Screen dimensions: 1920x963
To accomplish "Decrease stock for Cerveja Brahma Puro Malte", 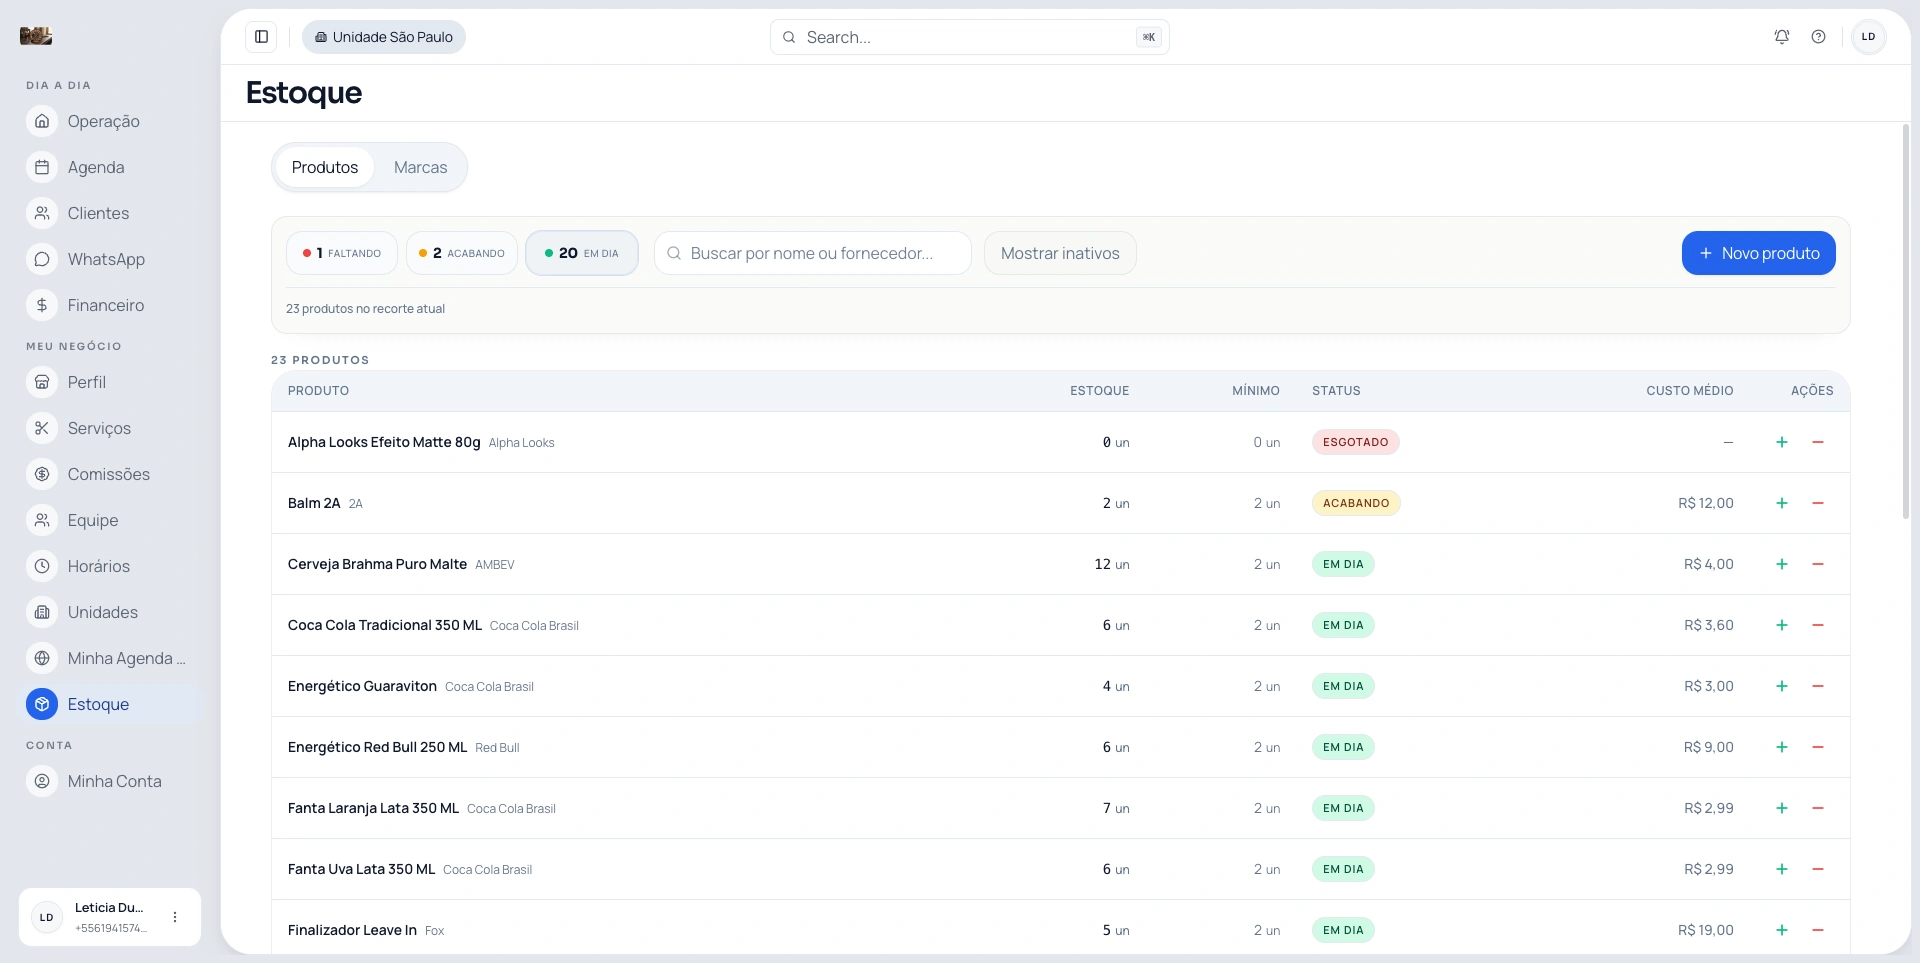I will 1817,564.
